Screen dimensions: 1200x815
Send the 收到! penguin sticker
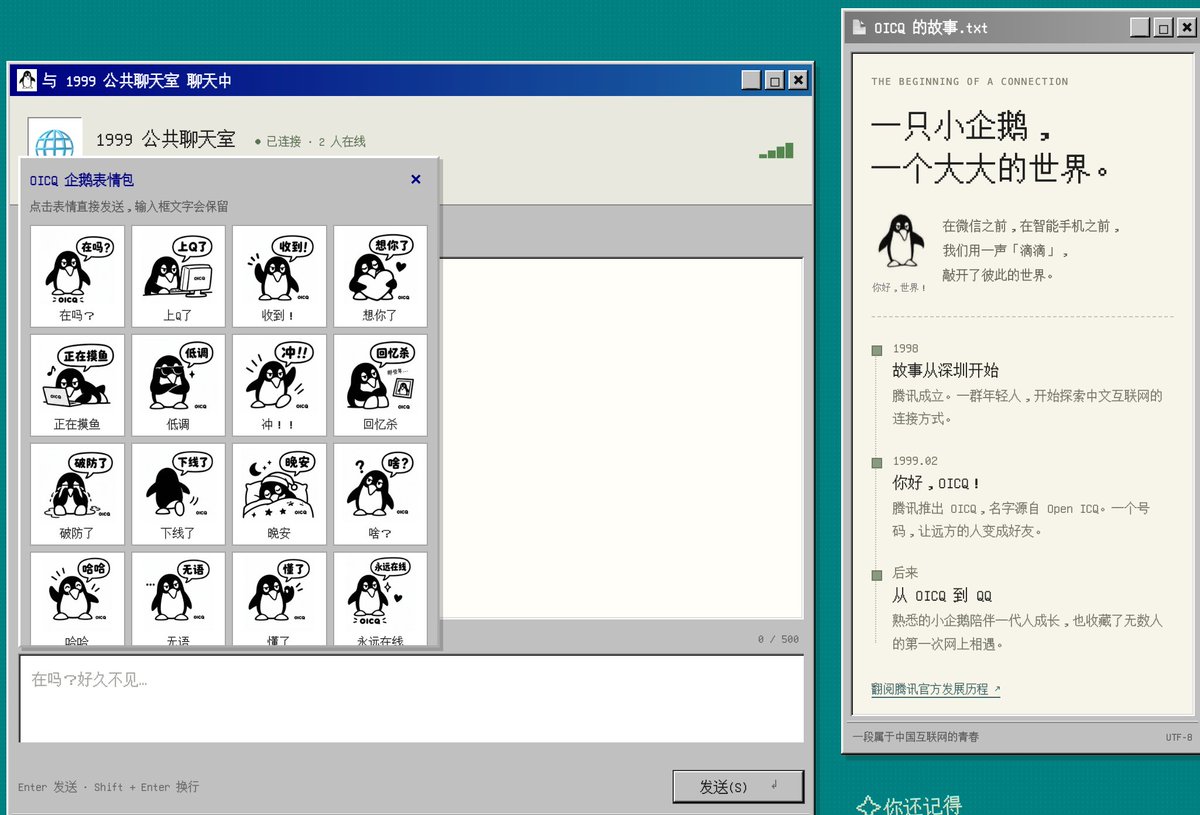click(279, 276)
